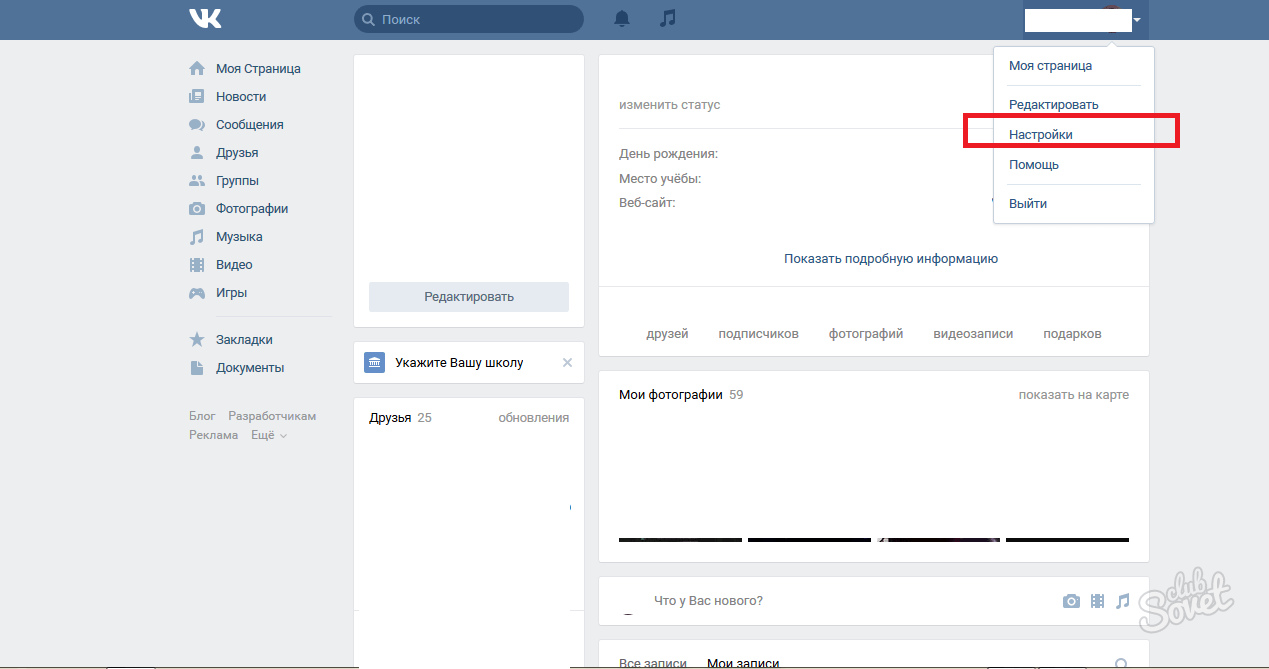Dismiss the Укажите Вашу школу prompt
The image size is (1269, 669).
(x=567, y=363)
